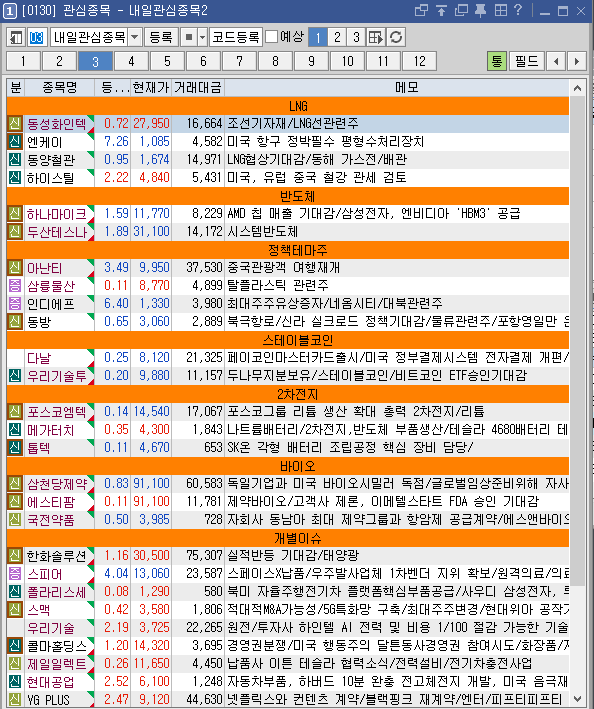Click 톱텍 stock name

point(38,448)
